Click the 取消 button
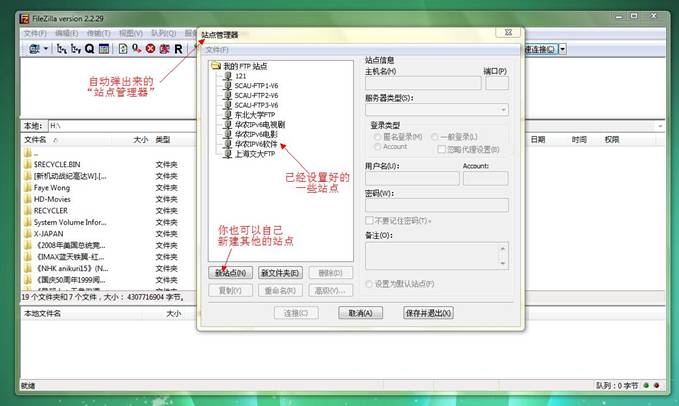 pos(360,313)
